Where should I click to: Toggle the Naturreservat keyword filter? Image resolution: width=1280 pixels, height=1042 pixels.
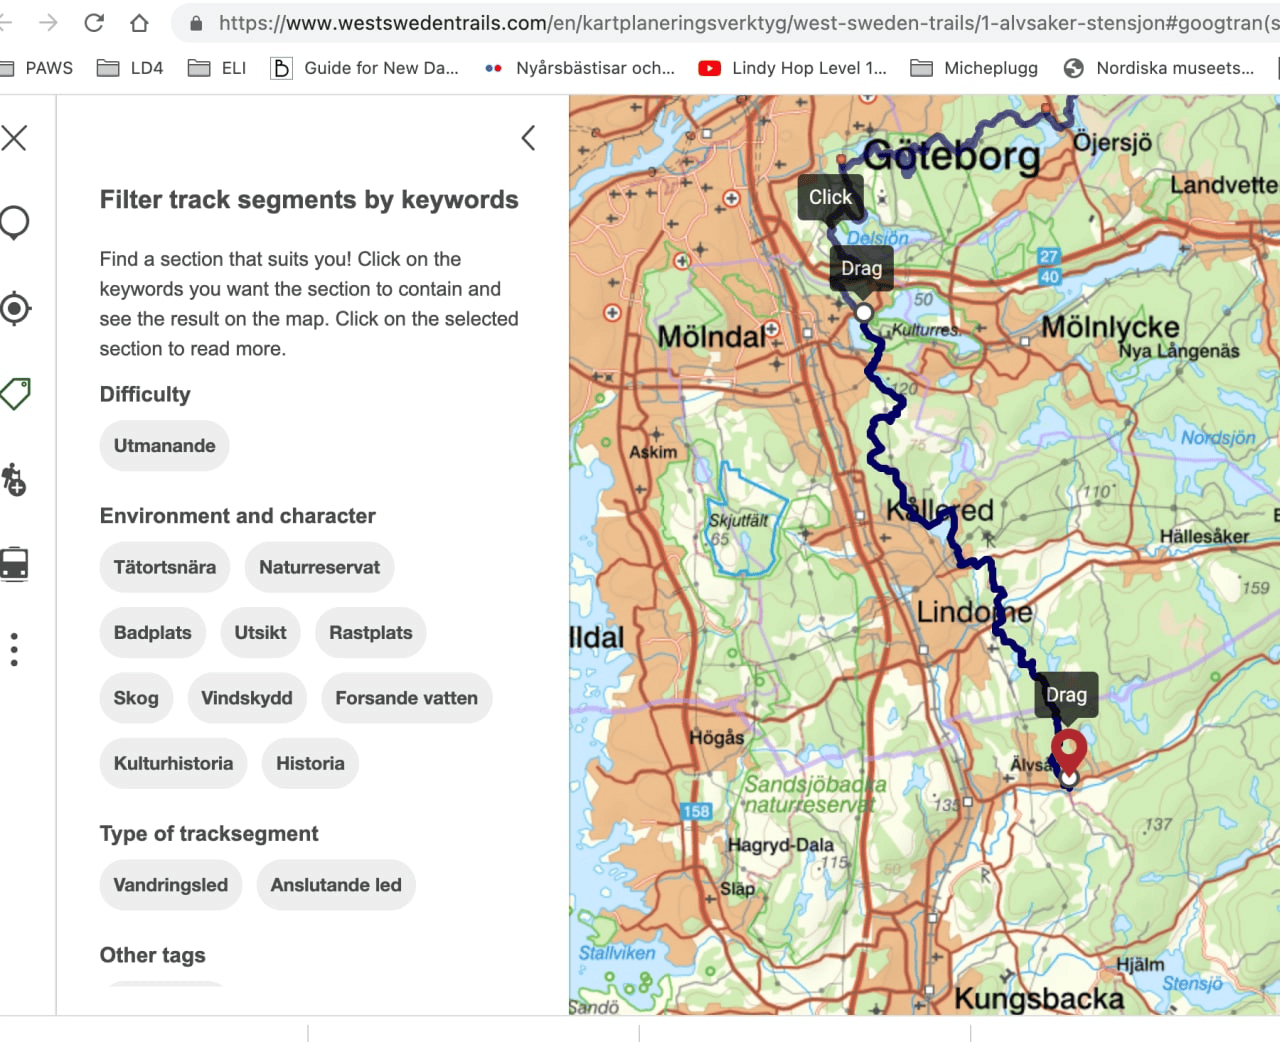coord(319,567)
